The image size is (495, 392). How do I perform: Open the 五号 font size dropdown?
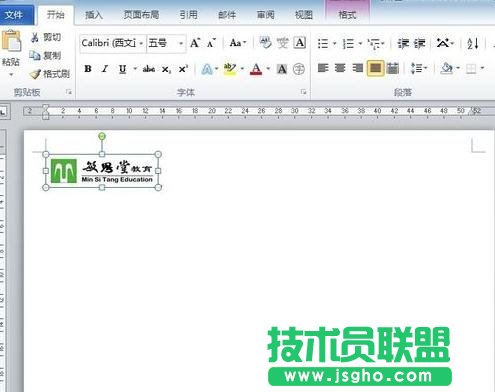[181, 43]
